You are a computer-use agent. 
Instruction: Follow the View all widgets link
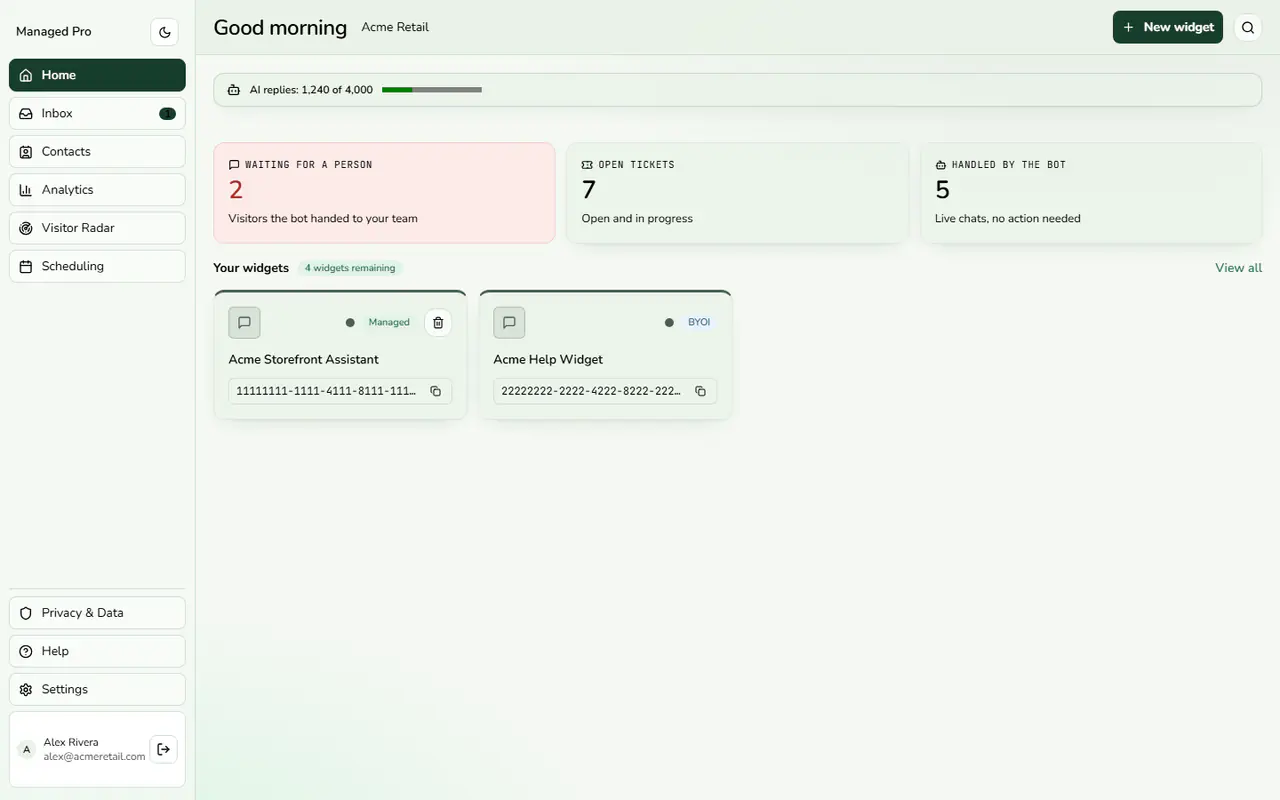1238,268
